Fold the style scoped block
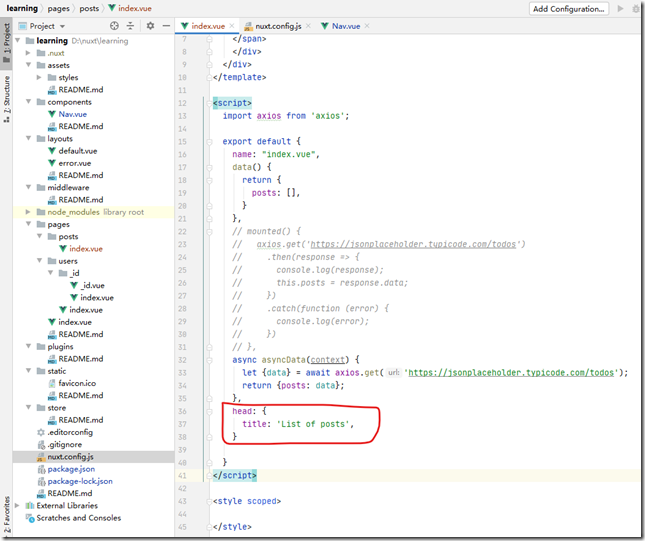The height and width of the screenshot is (541, 645). point(209,501)
